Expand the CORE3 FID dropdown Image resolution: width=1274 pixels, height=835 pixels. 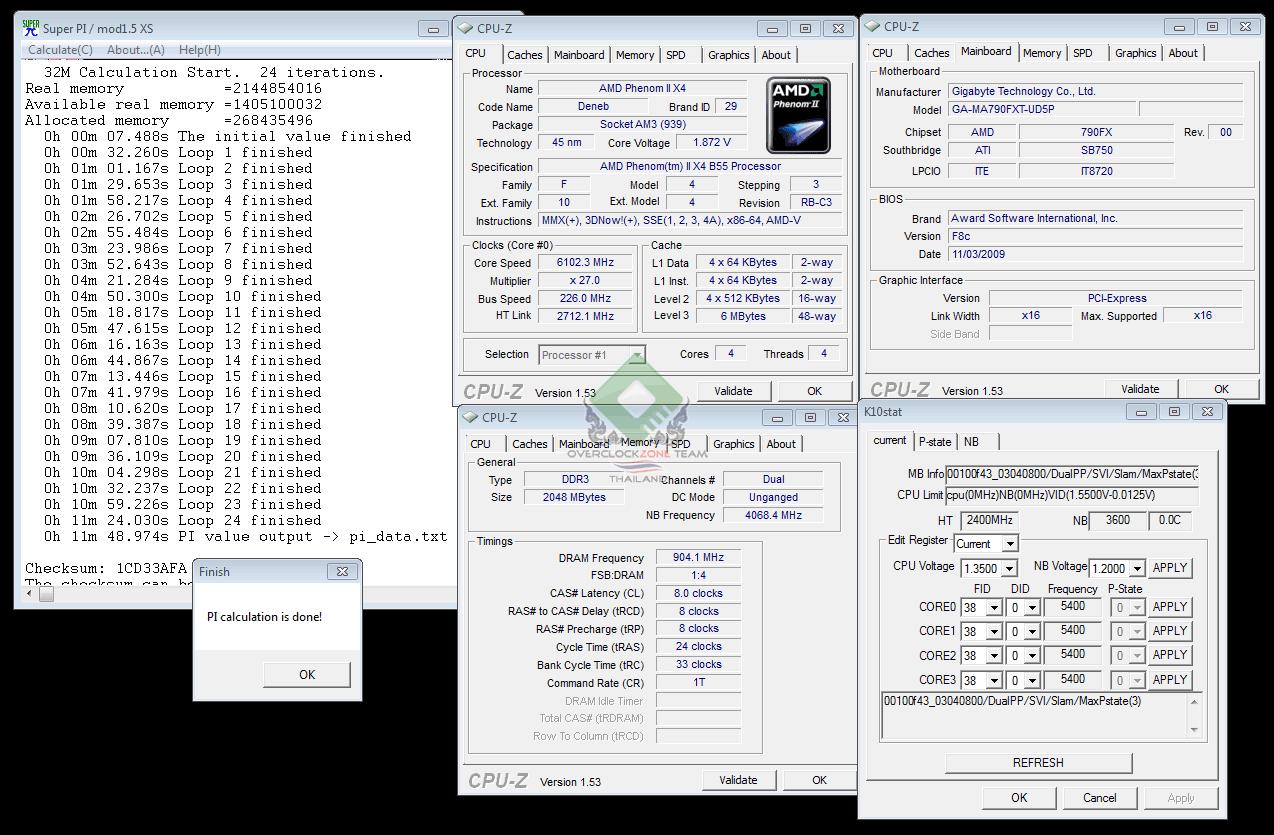993,680
